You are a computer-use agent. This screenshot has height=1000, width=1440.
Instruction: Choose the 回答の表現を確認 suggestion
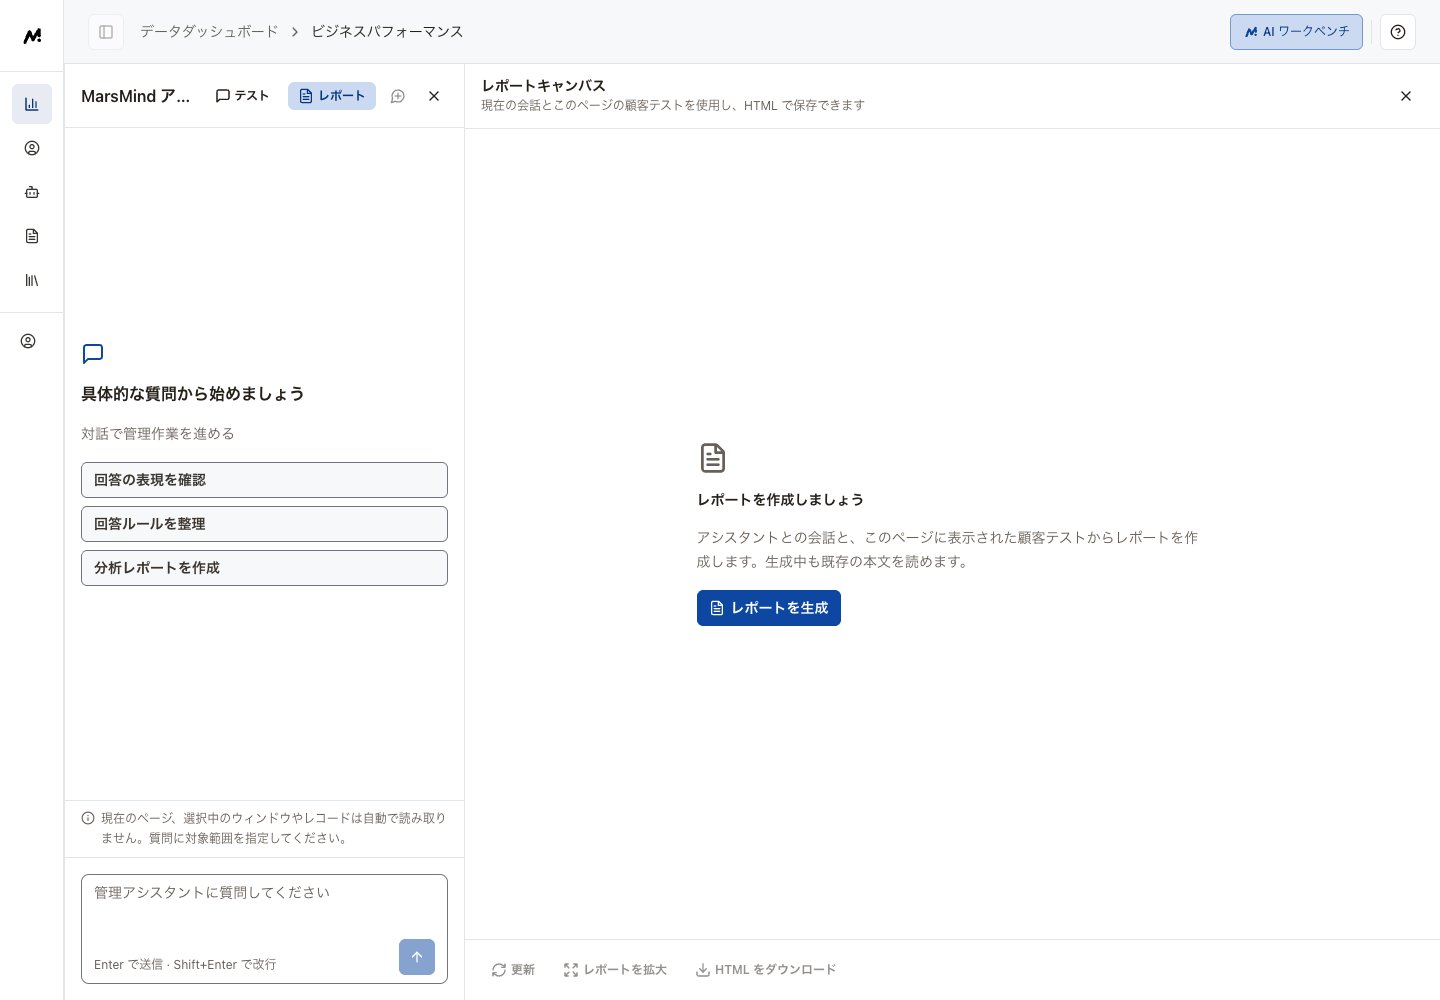(x=264, y=480)
